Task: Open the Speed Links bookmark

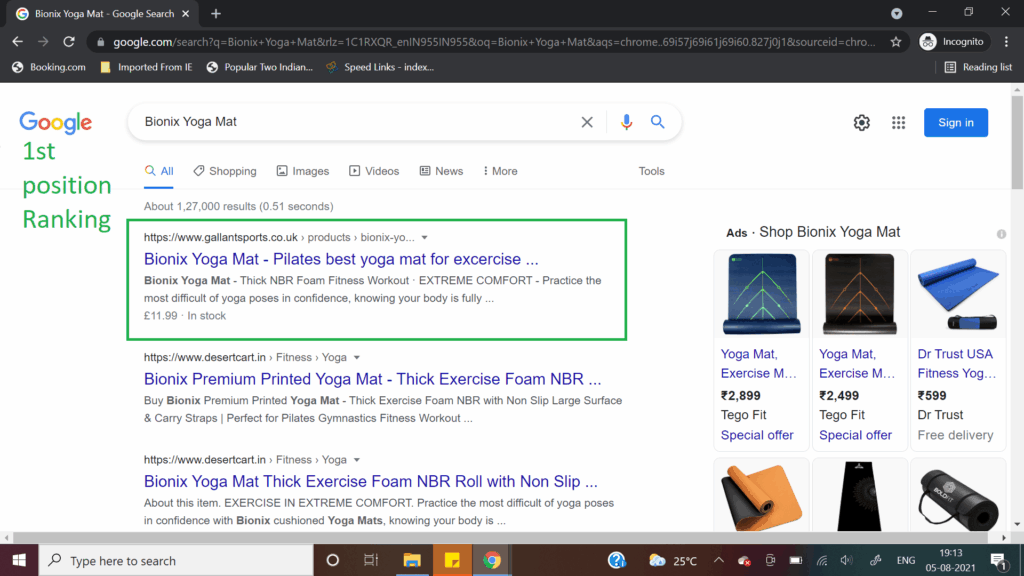Action: coord(379,67)
